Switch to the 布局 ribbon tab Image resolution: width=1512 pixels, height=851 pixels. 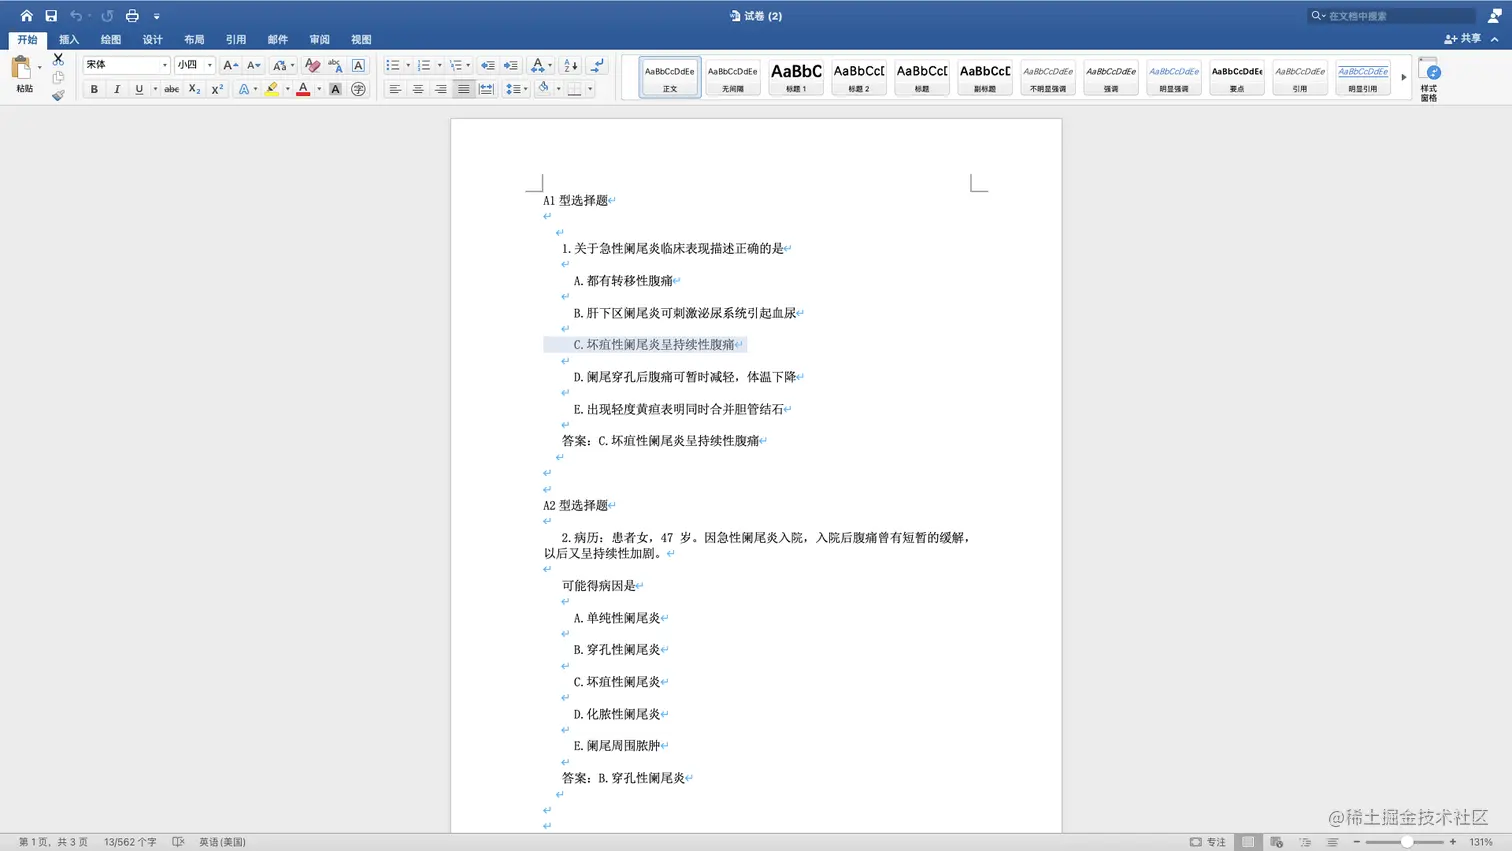(194, 40)
